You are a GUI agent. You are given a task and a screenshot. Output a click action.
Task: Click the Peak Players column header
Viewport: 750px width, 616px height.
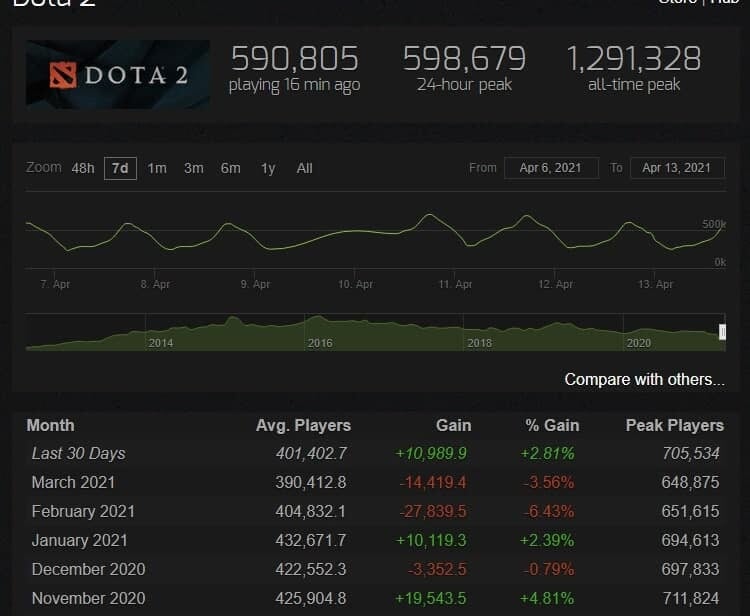pyautogui.click(x=674, y=425)
